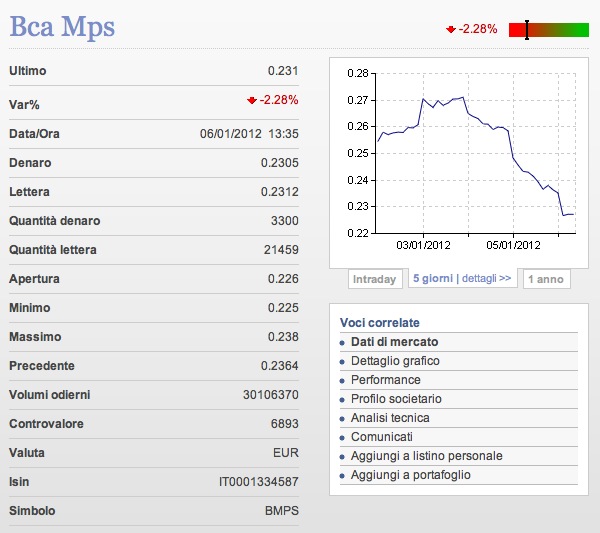Click Aggiungi a portafoglio

(x=410, y=475)
